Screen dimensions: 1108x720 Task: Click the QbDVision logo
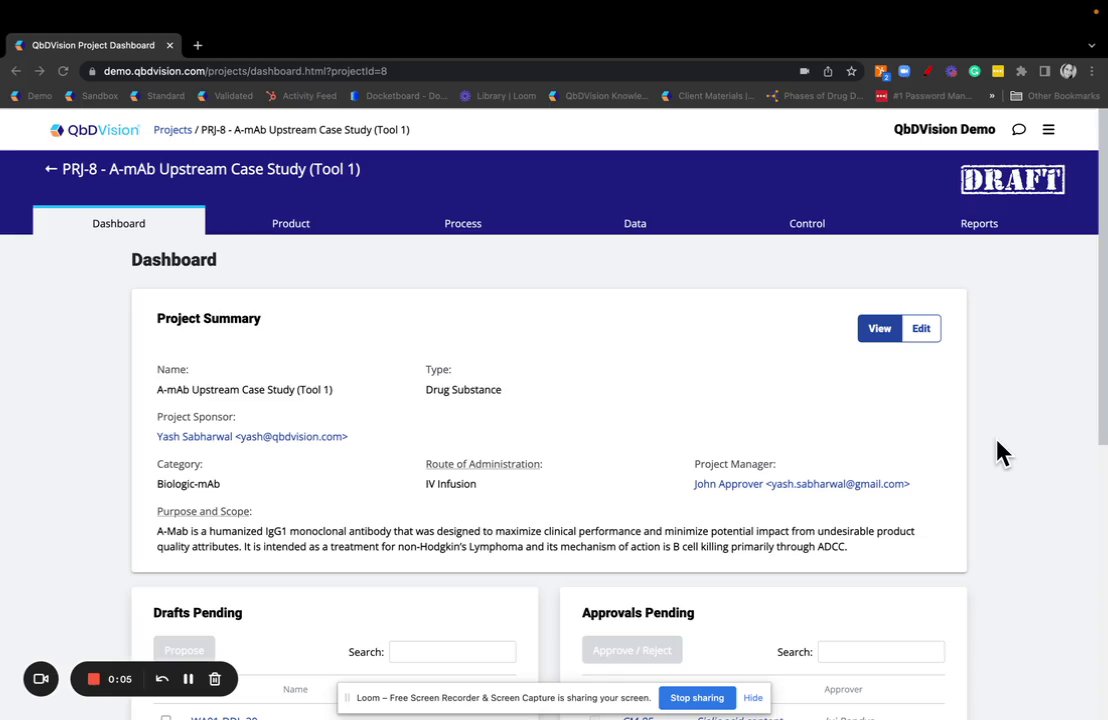coord(95,130)
